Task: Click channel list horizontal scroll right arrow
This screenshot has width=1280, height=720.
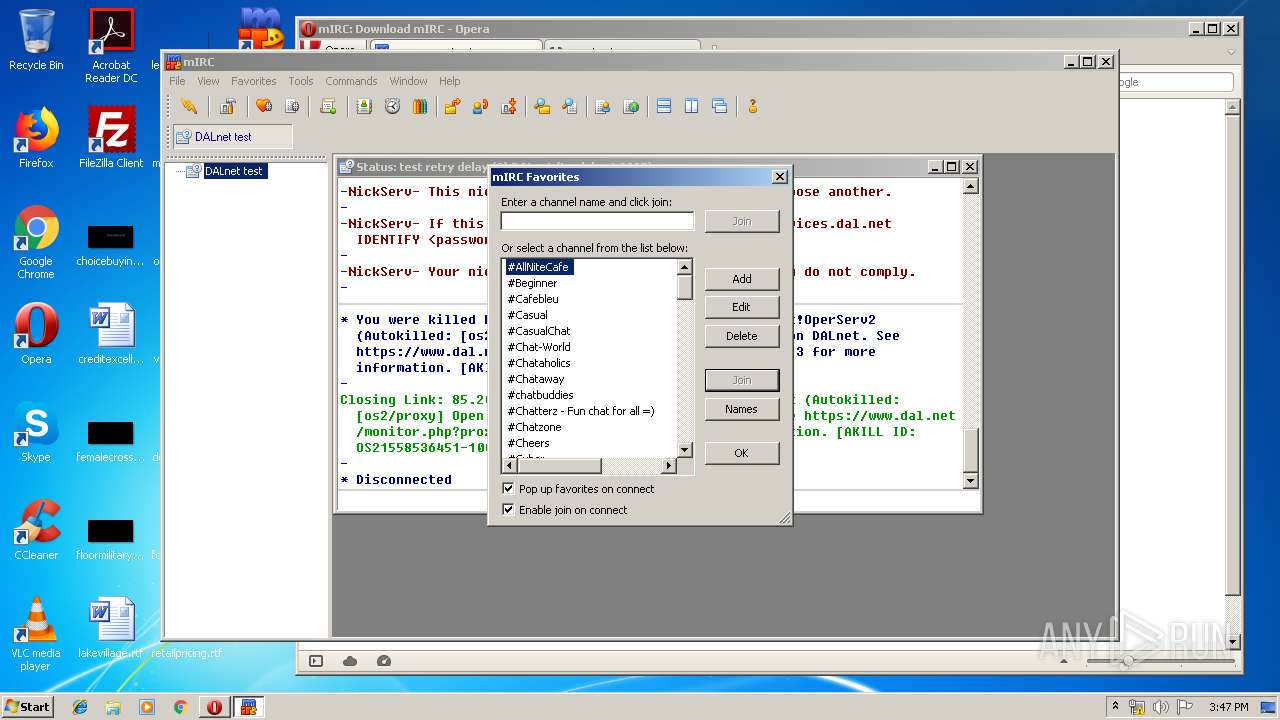Action: click(669, 466)
